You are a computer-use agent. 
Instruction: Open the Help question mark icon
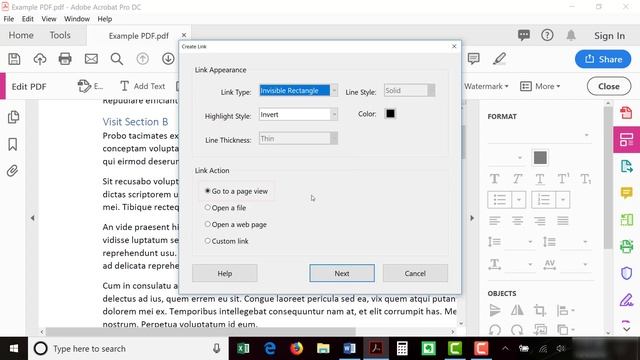[x=547, y=35]
